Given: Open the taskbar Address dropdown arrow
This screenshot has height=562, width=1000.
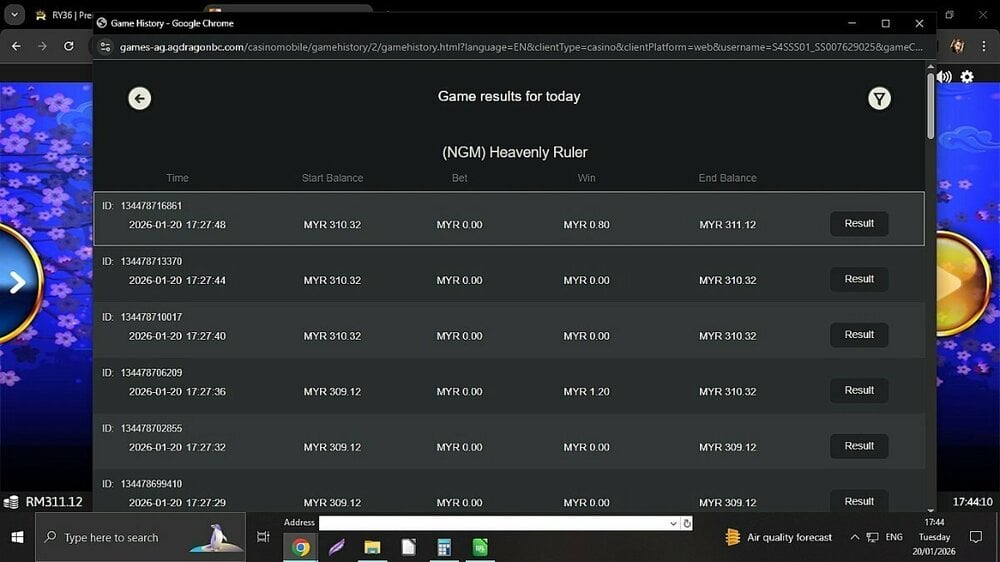Looking at the screenshot, I should tap(674, 523).
